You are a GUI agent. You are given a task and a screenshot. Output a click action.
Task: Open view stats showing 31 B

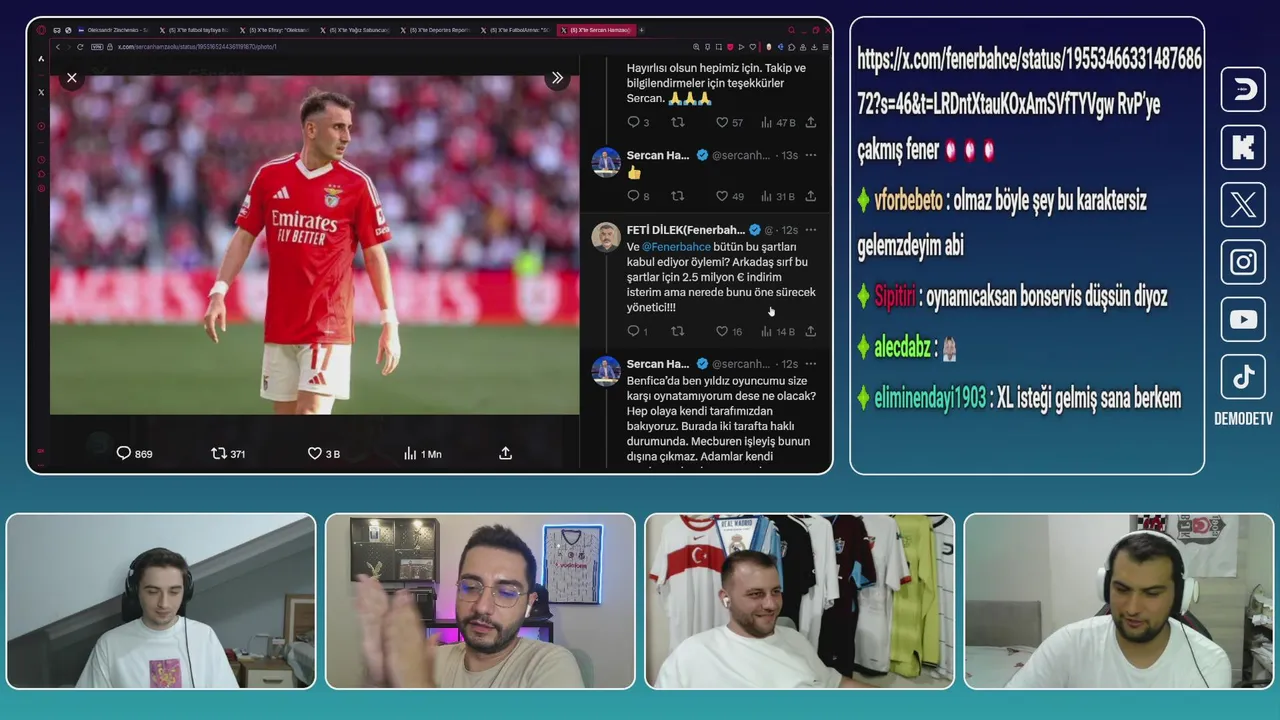(778, 196)
